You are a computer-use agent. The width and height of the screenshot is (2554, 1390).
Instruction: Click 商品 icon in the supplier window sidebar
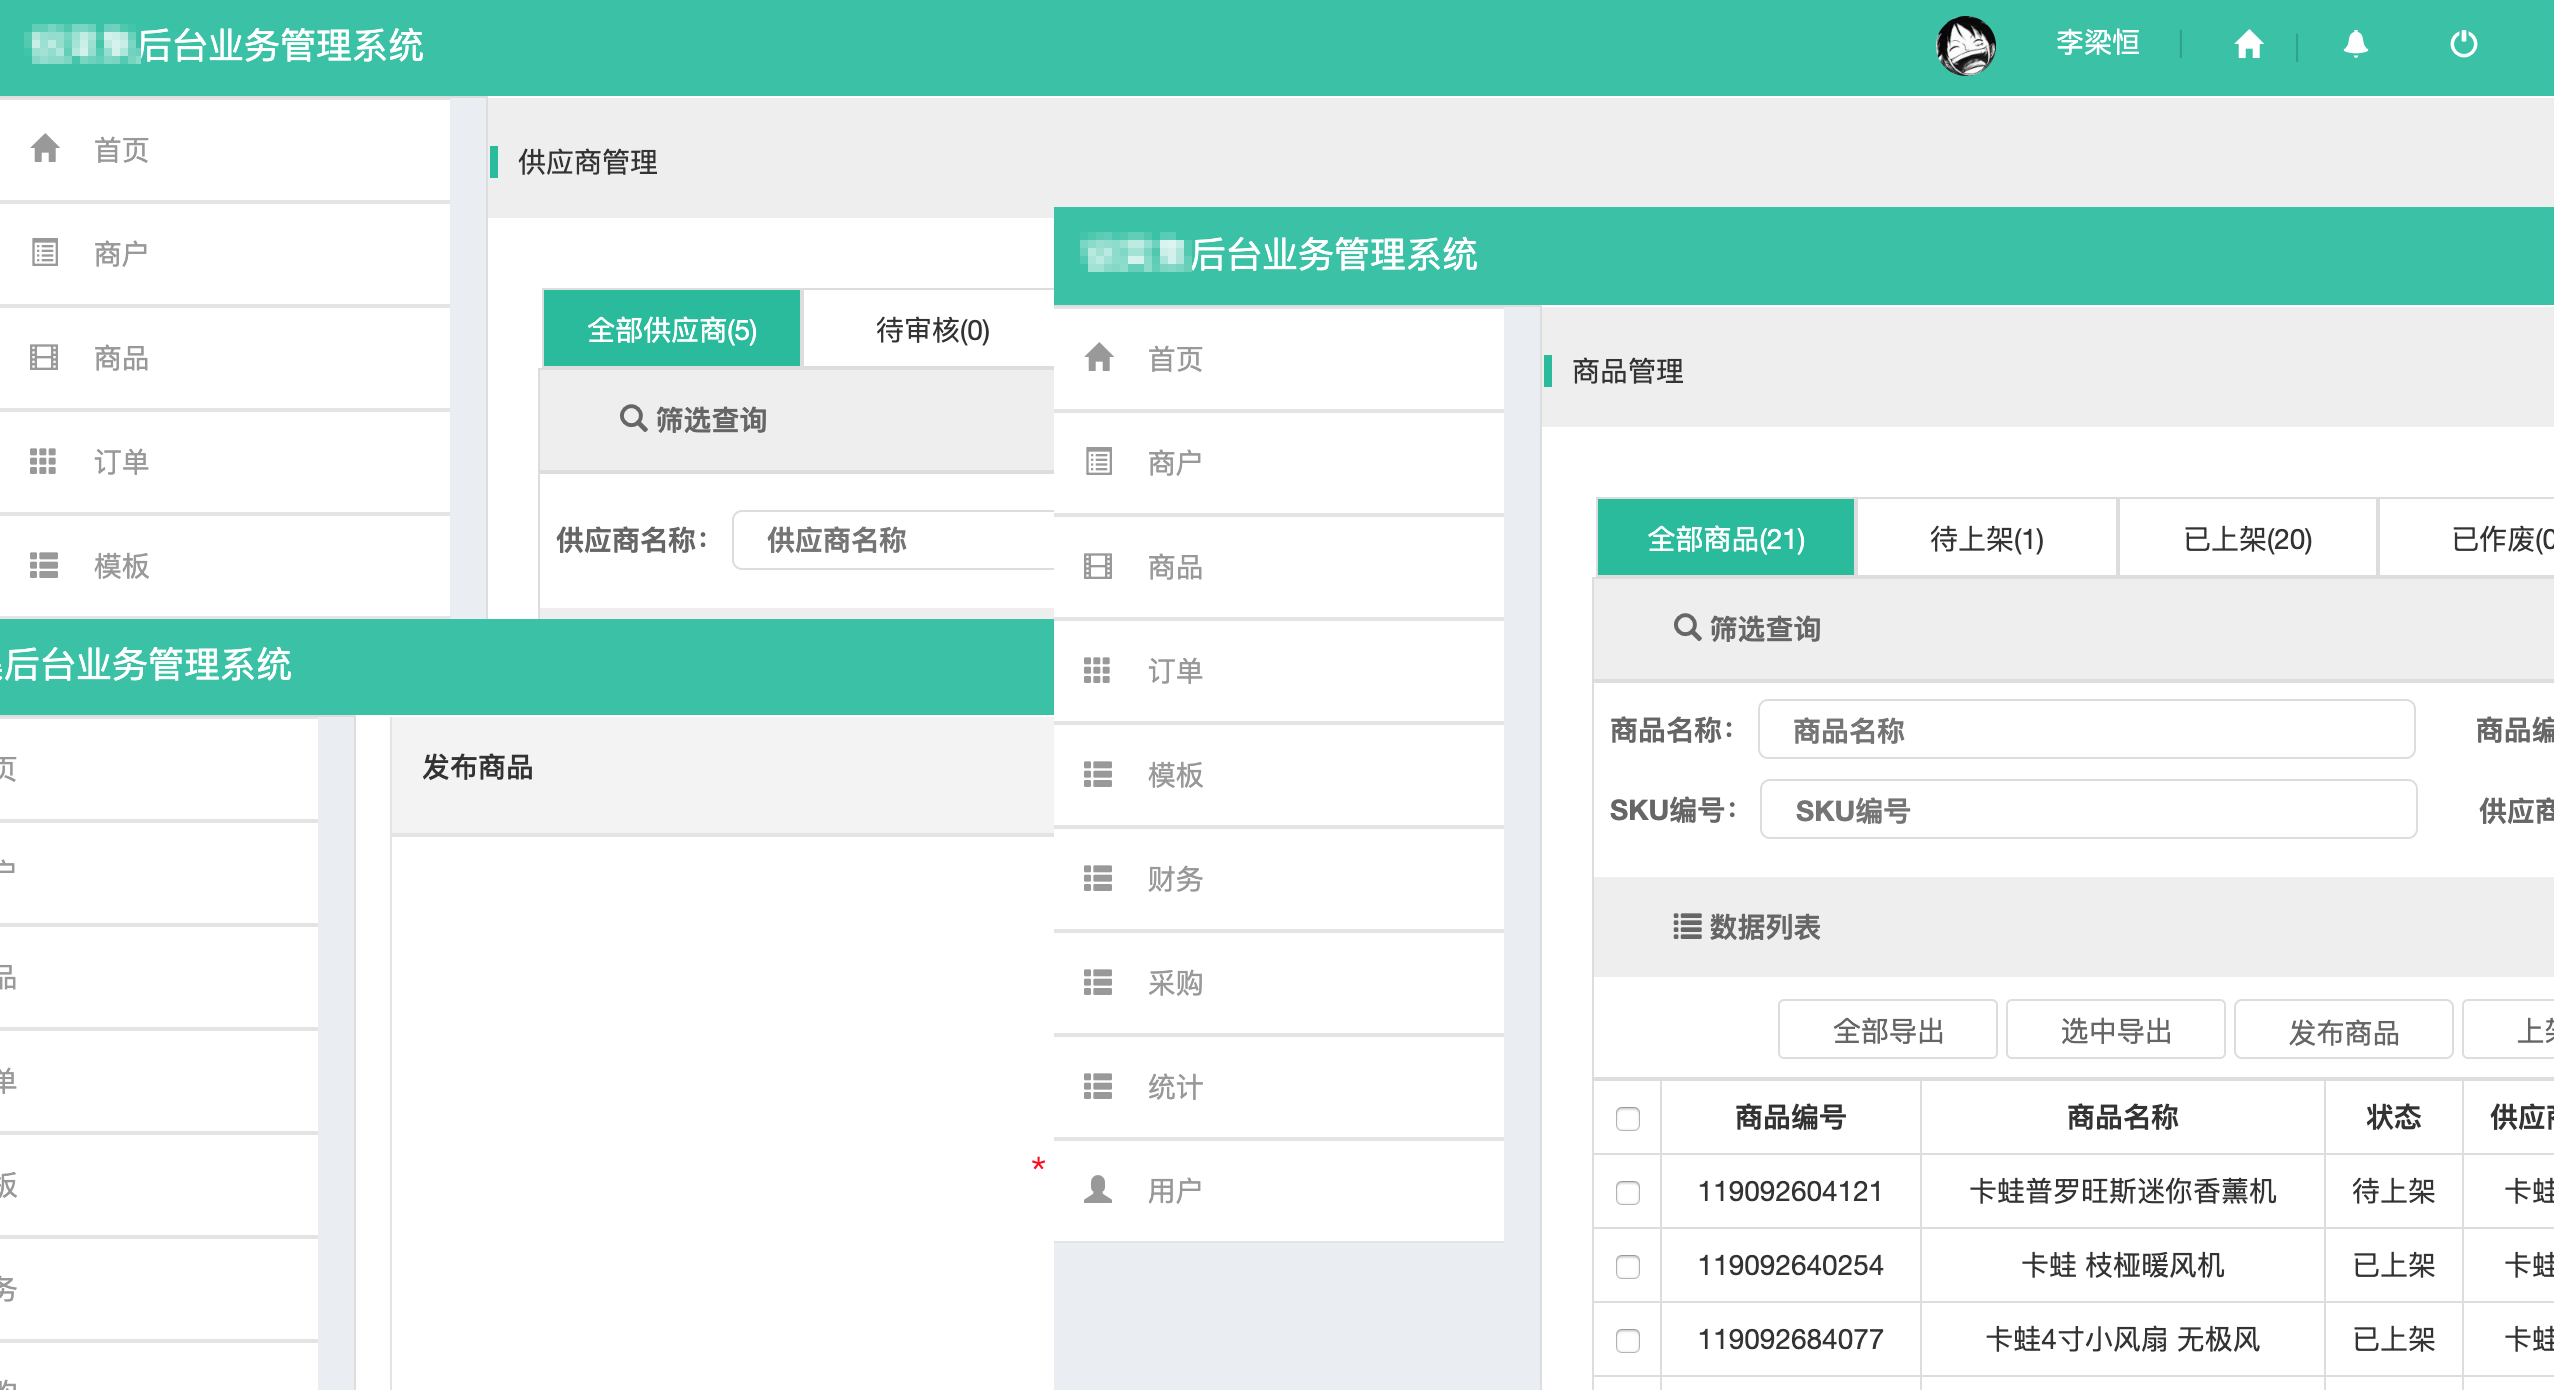click(44, 357)
